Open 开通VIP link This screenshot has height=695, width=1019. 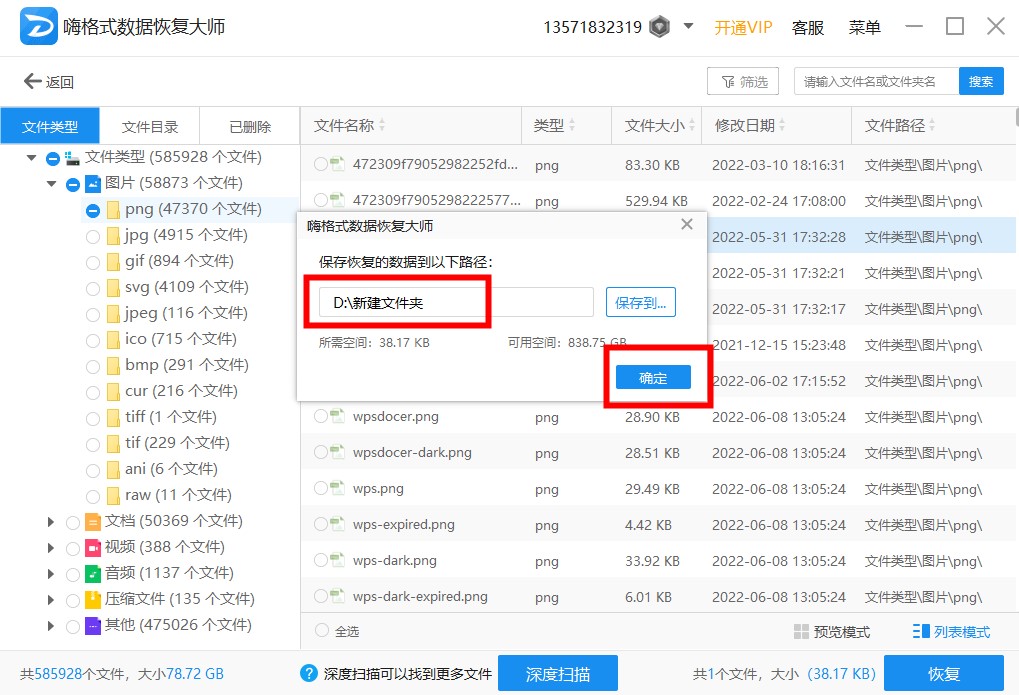pos(743,27)
